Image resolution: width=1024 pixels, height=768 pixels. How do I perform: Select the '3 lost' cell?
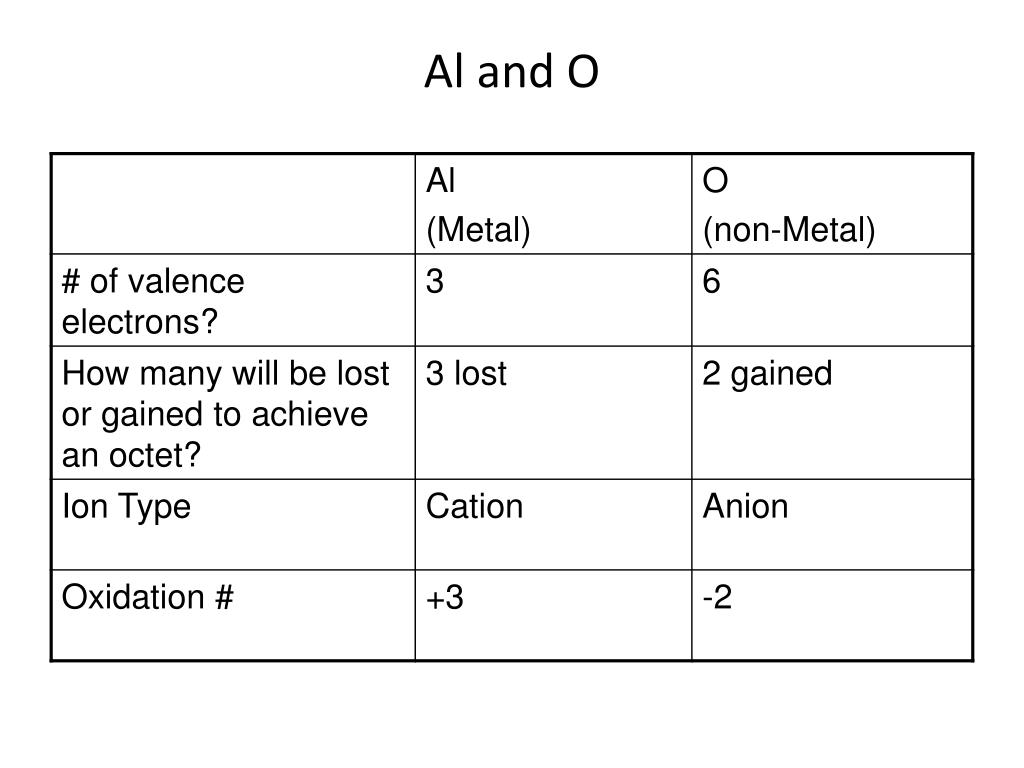pos(553,413)
